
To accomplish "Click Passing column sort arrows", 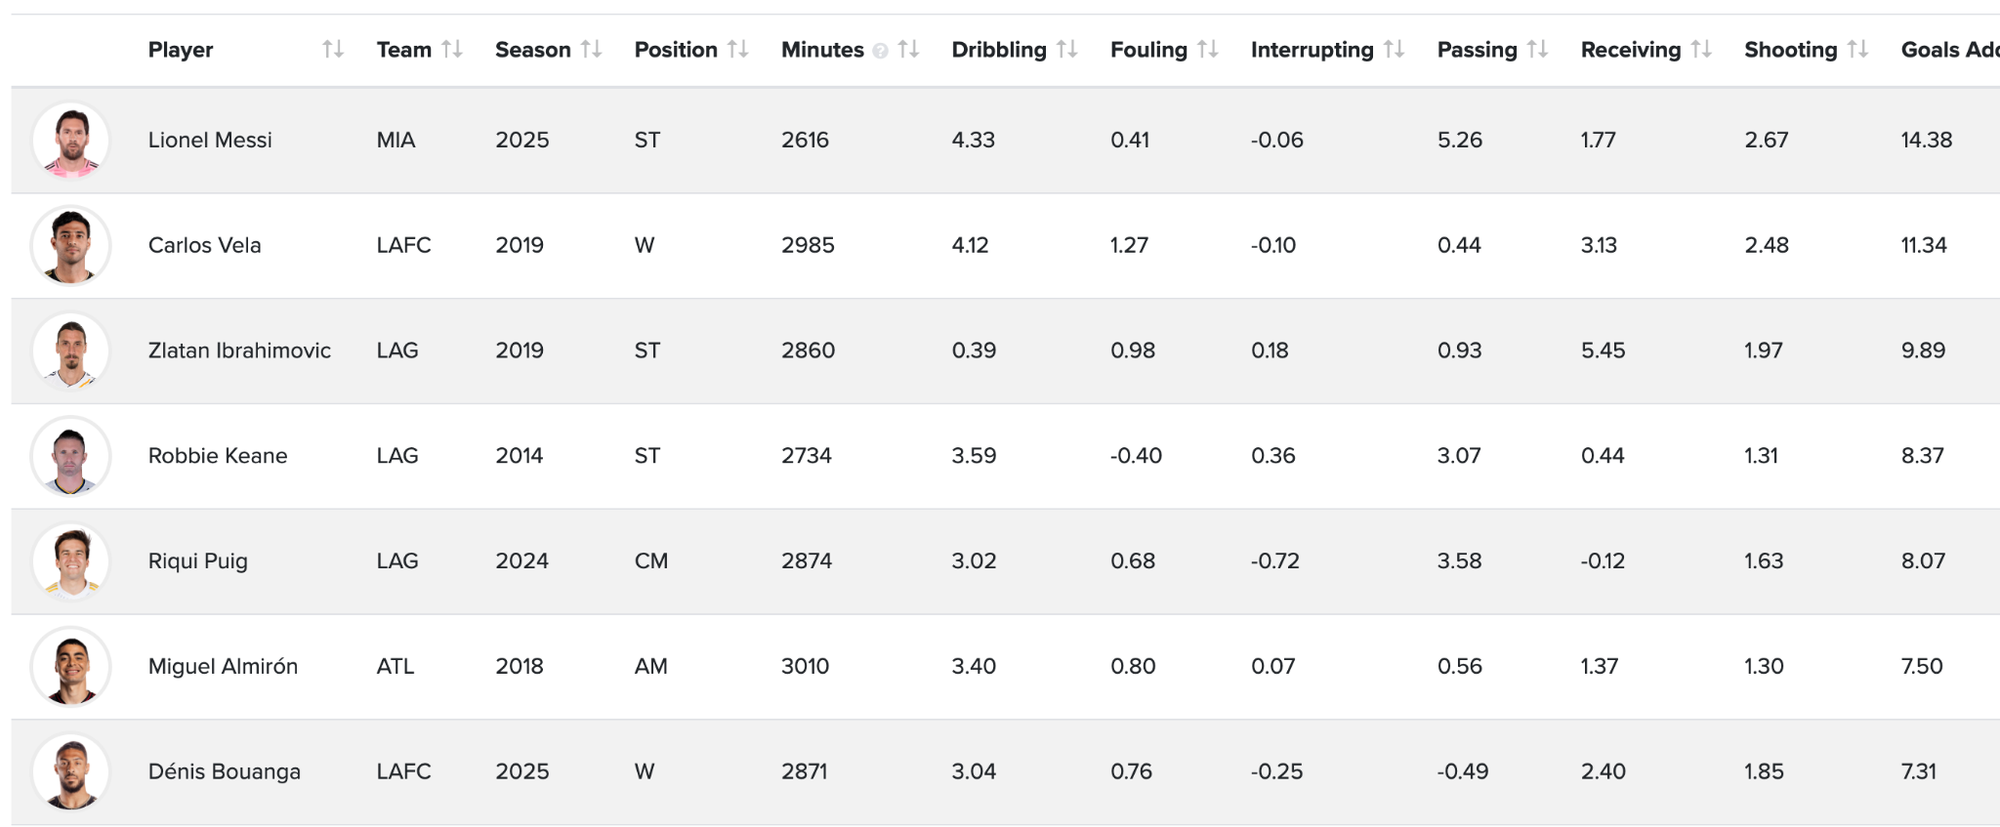I will click(x=1538, y=49).
